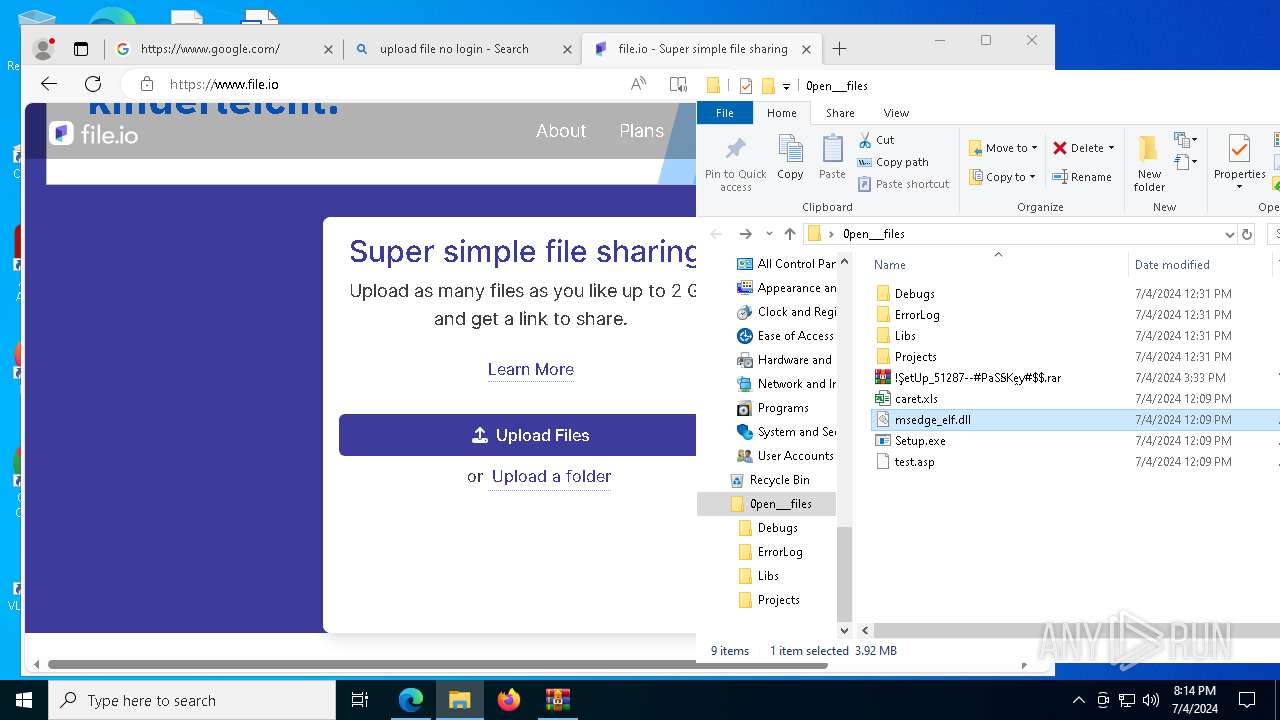Open Edge tab actions menu icon
Screen dimensions: 1280x720
tap(81, 48)
